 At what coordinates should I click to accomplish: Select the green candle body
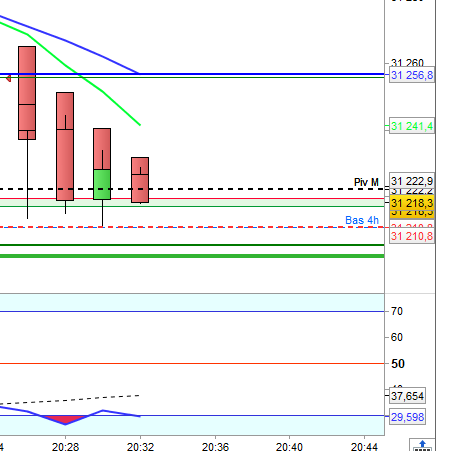coord(102,184)
